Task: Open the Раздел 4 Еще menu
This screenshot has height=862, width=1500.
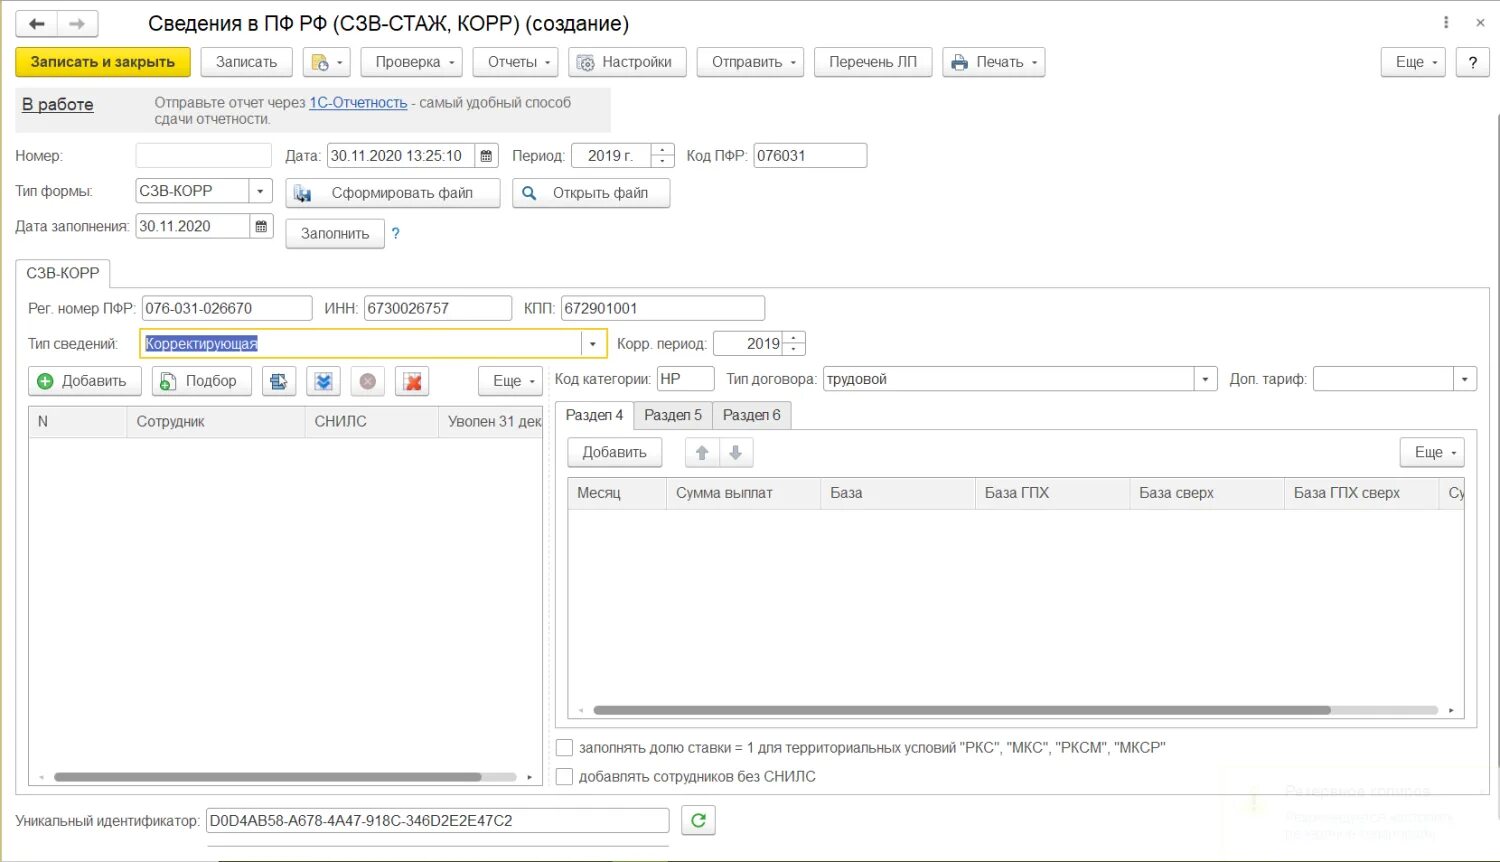Action: (1432, 453)
